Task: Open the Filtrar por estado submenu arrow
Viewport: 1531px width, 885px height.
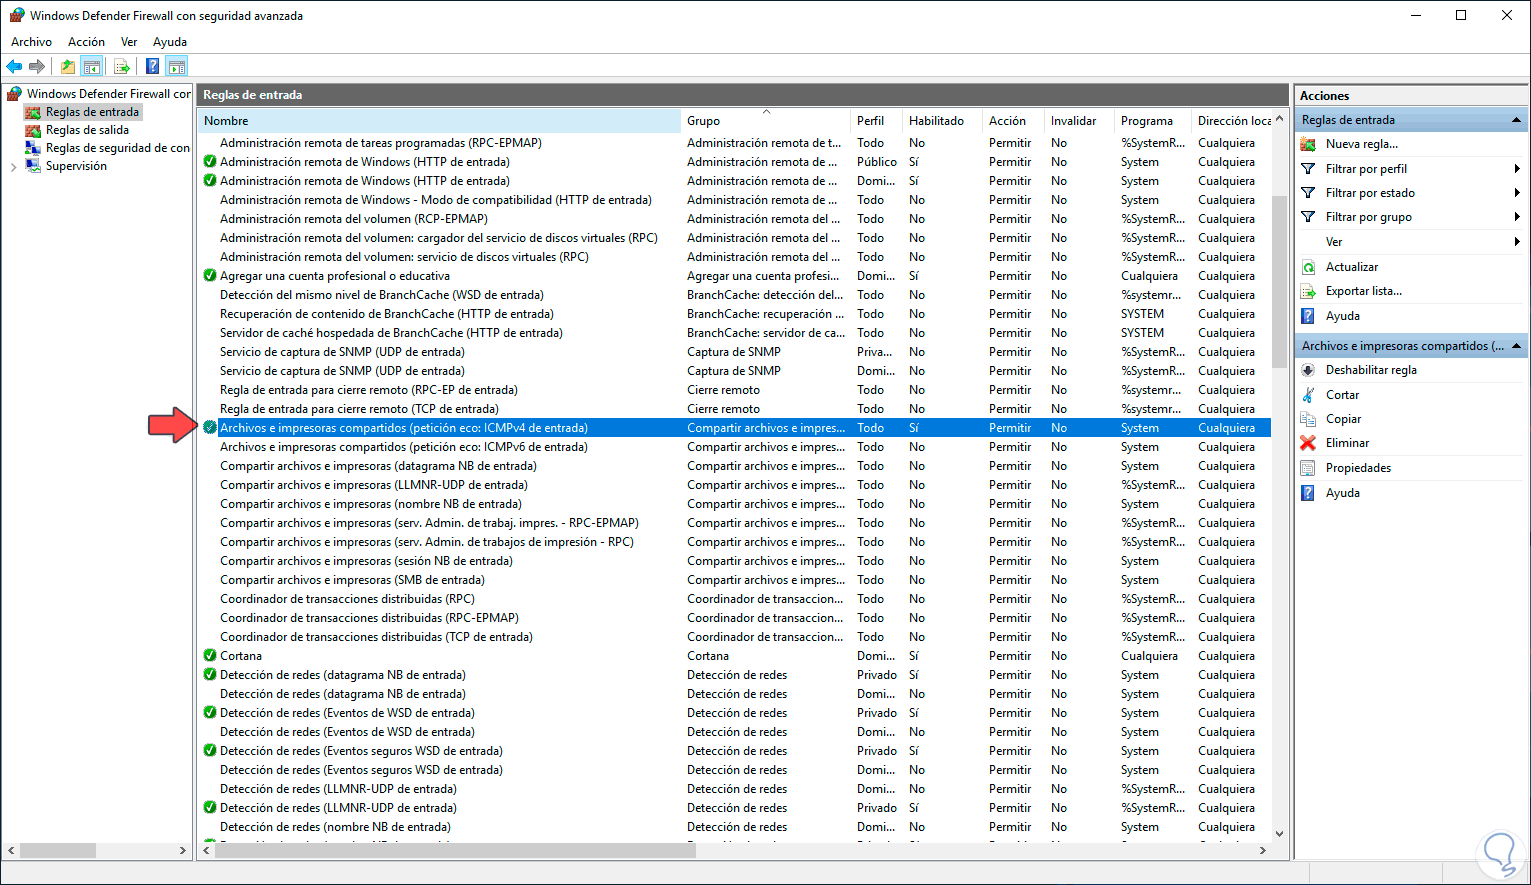Action: (x=1517, y=193)
